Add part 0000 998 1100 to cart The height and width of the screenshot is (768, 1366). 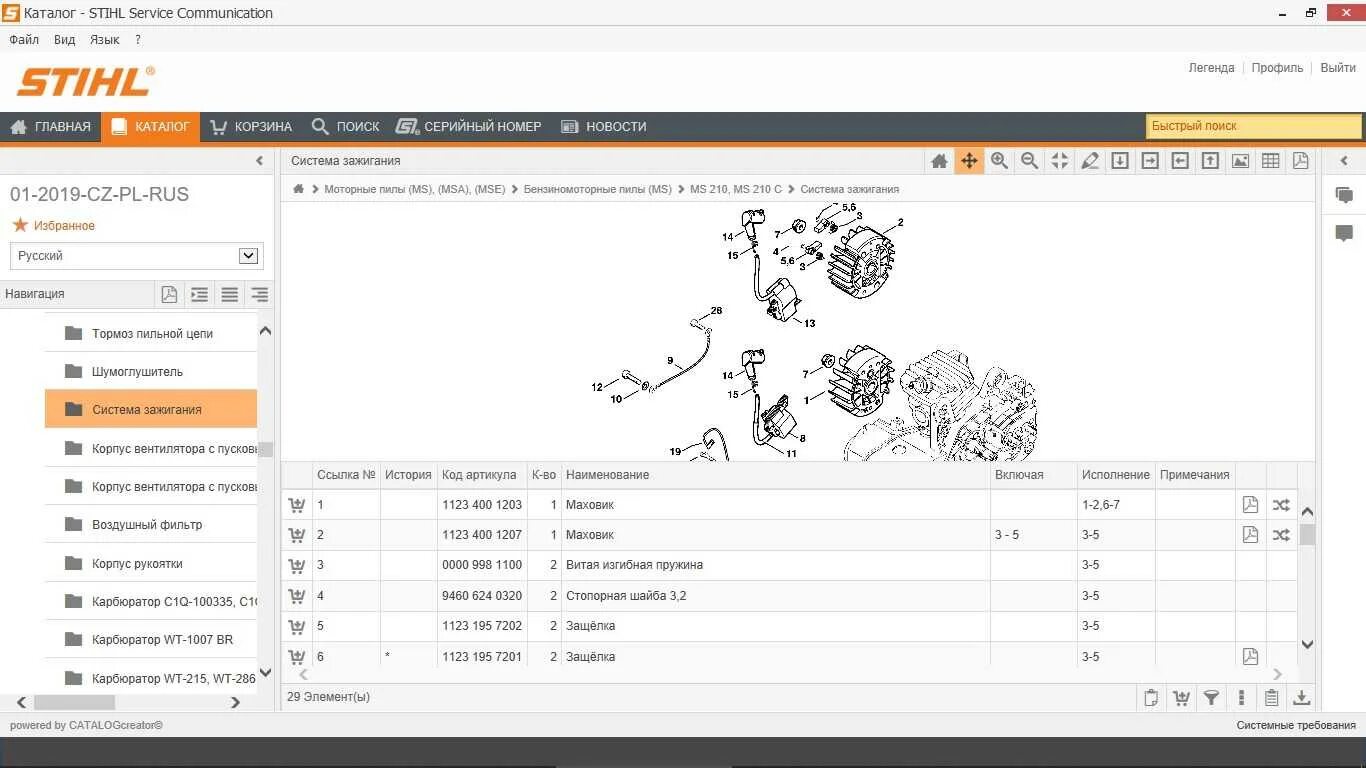(x=297, y=565)
